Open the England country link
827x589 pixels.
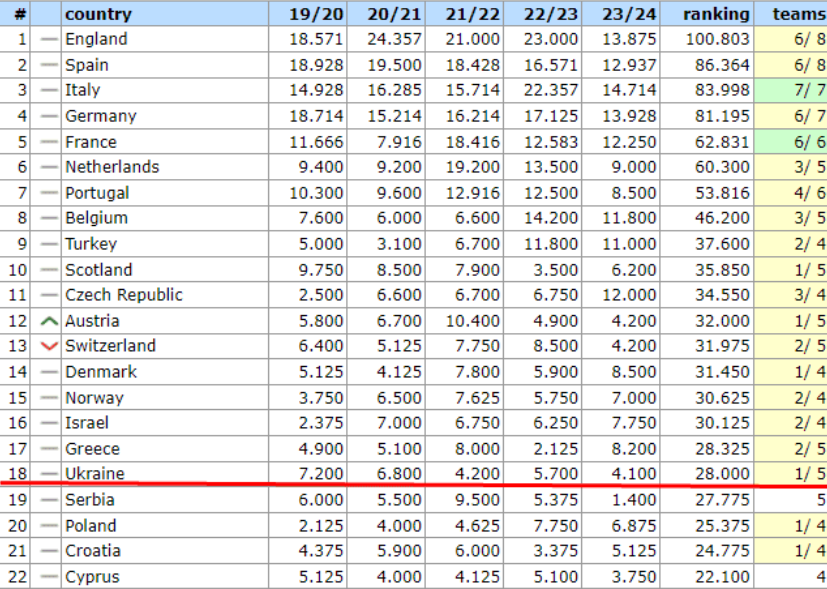click(x=96, y=39)
